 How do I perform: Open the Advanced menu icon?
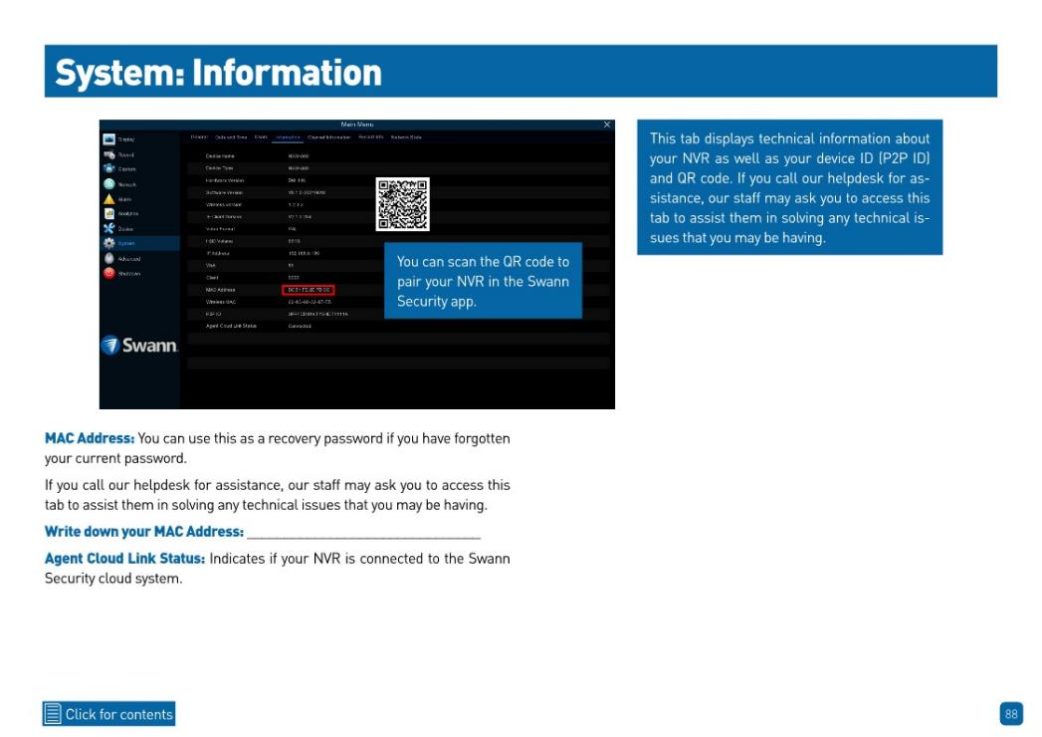click(x=108, y=258)
